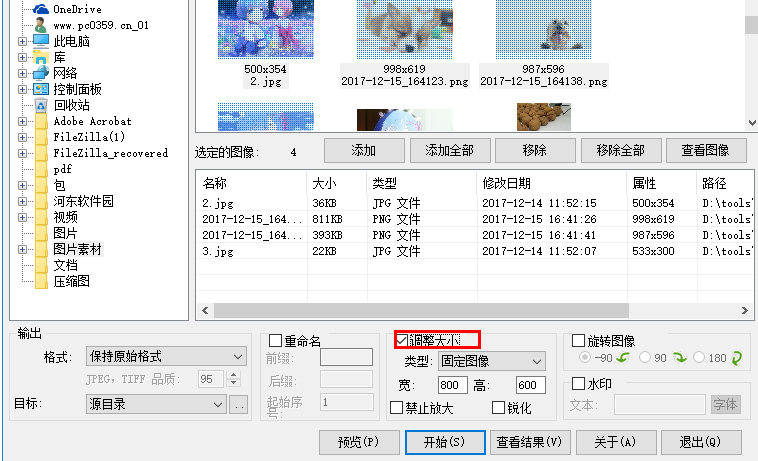Click the 移除全部 button
Screen dimensions: 758x461
click(621, 150)
